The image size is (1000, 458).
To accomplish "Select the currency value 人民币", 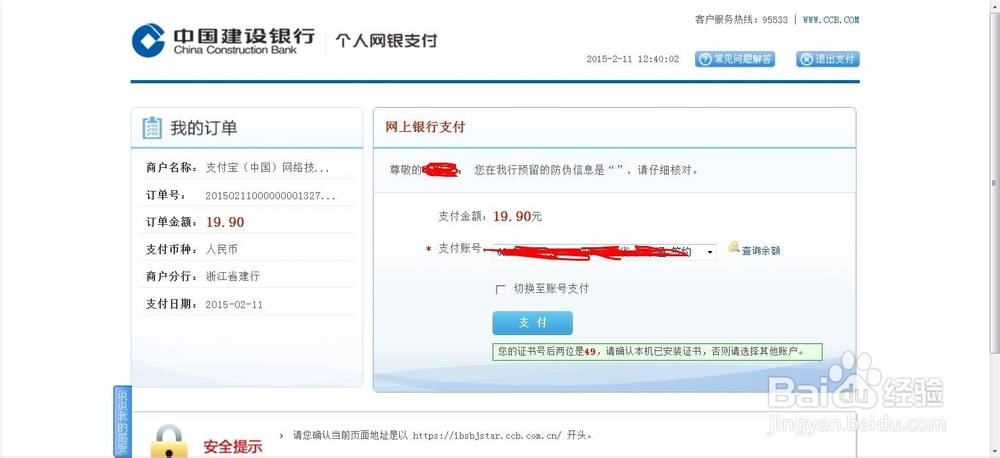I will (x=221, y=249).
